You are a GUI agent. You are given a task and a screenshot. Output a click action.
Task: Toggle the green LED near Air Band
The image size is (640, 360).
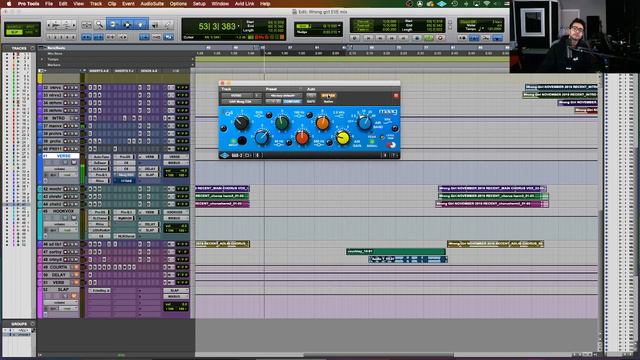372,141
